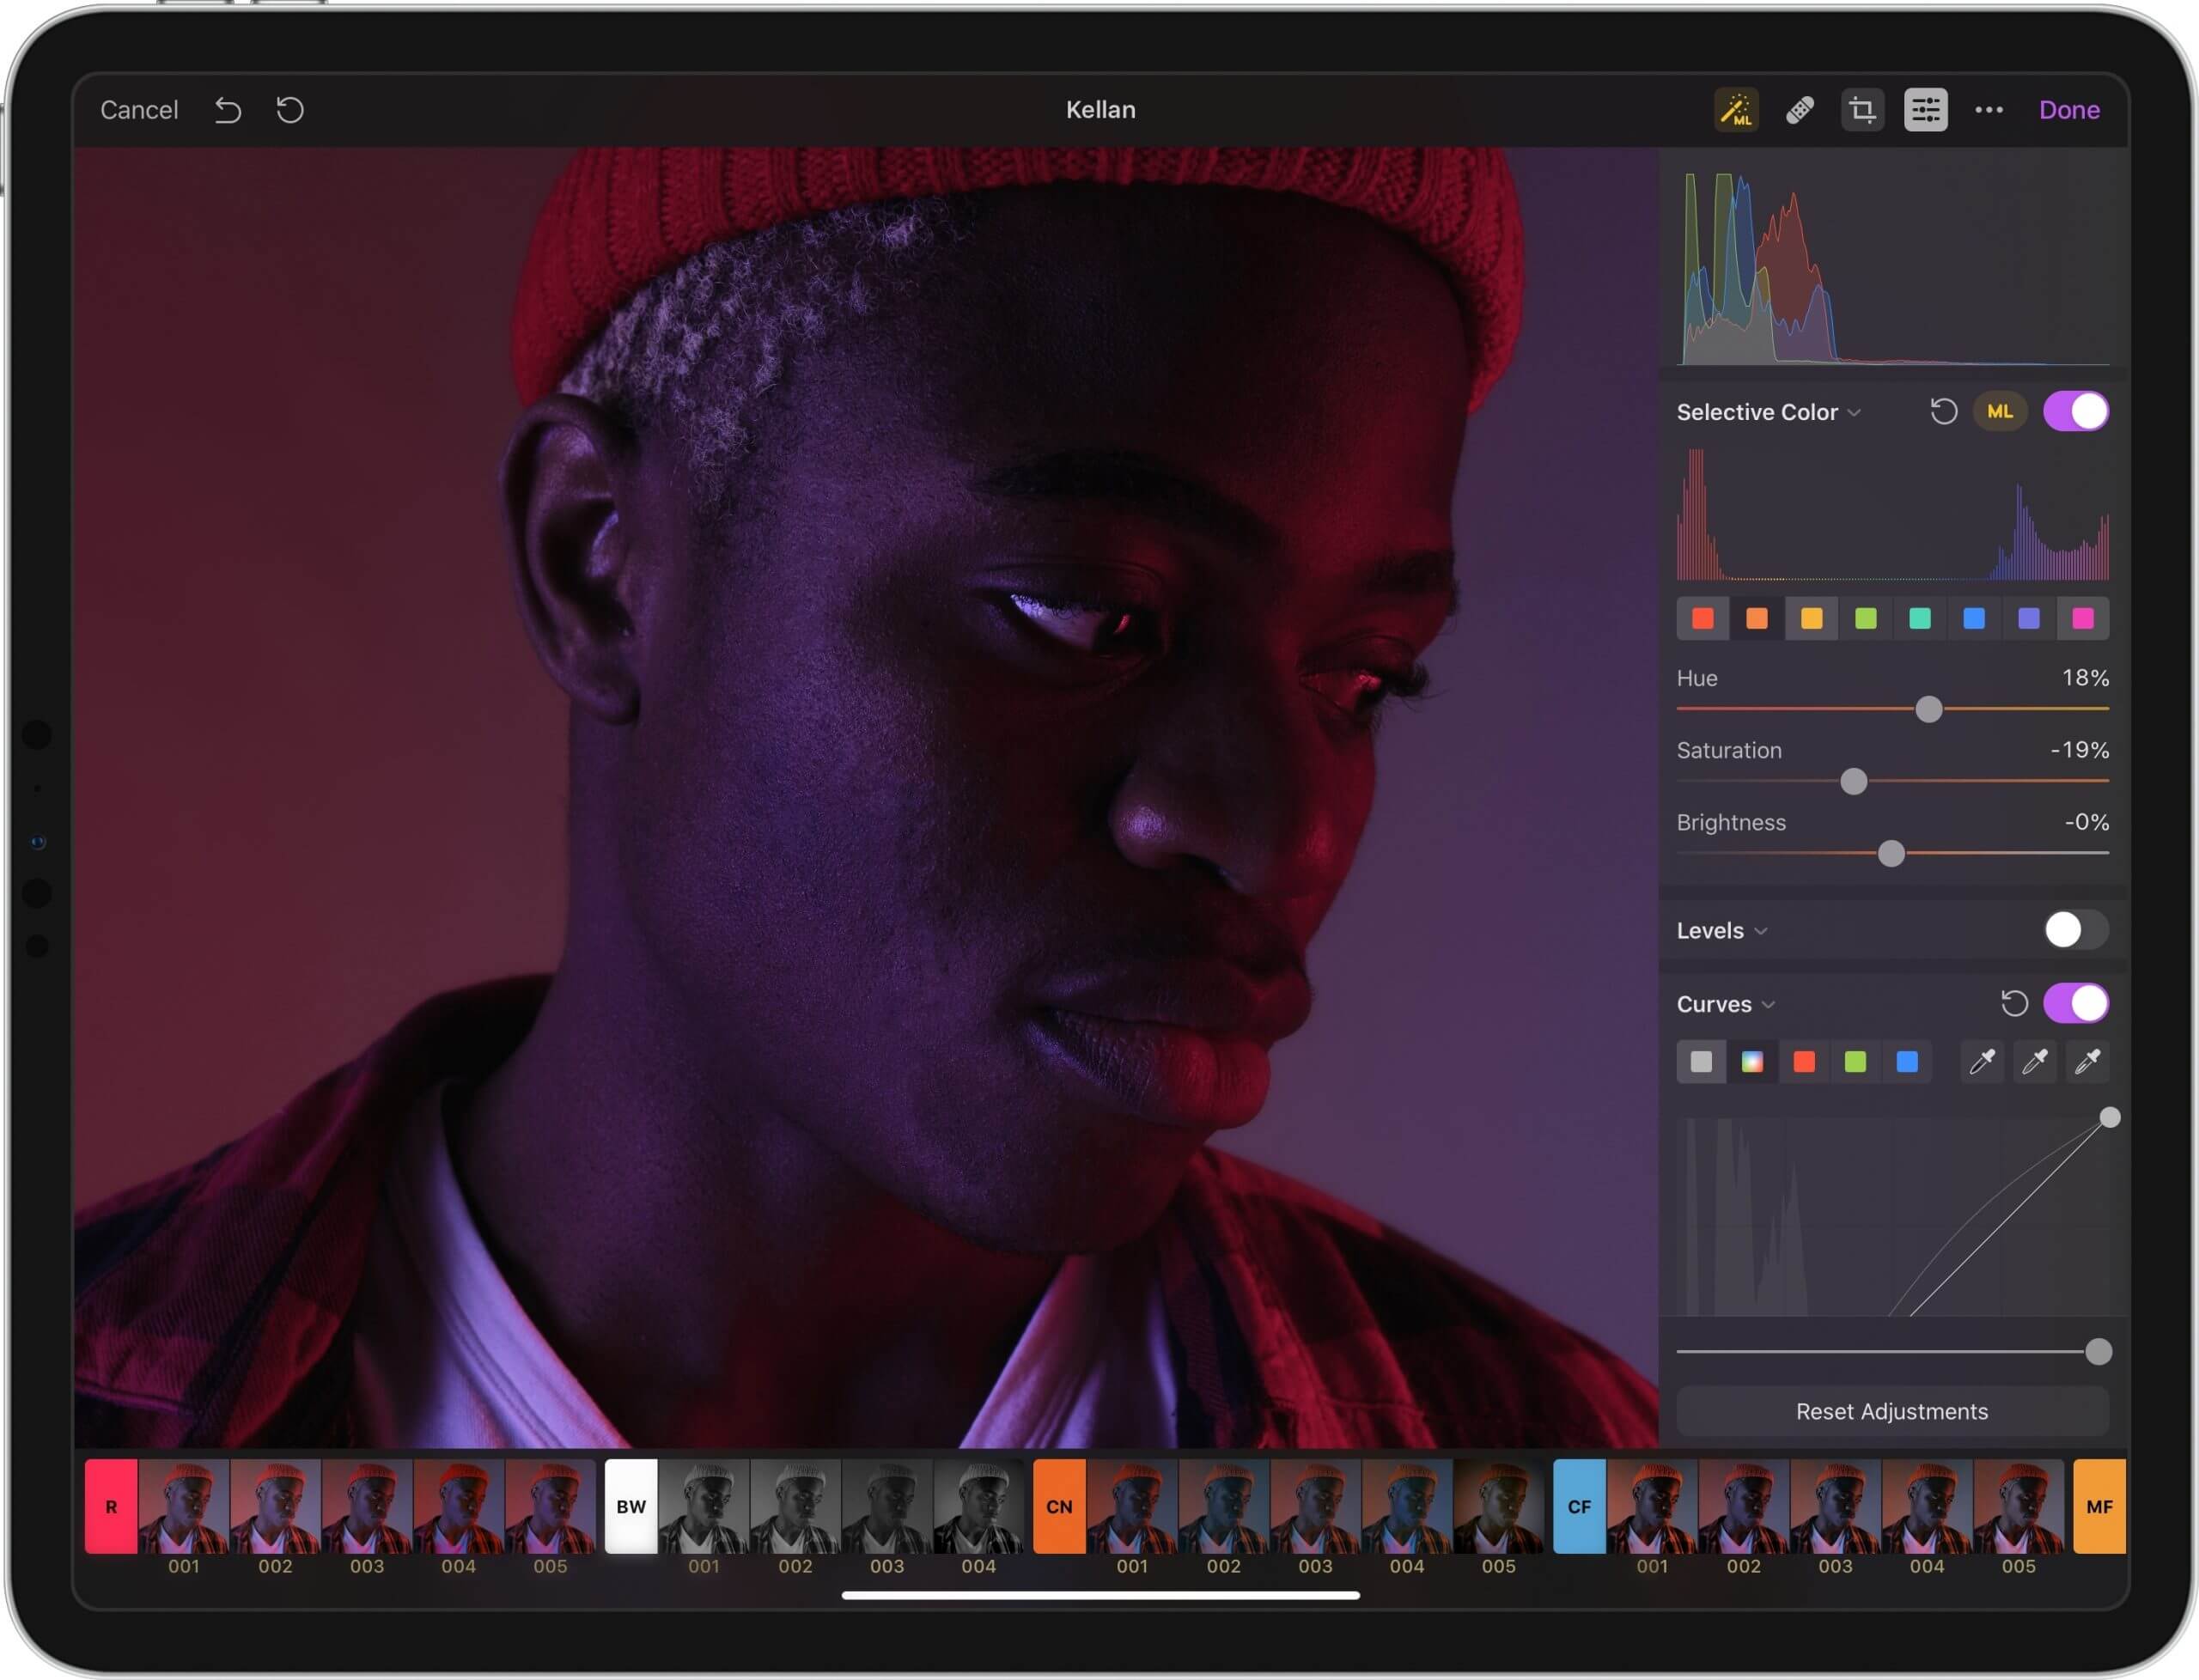This screenshot has height=1680, width=2199.
Task: Pick the white point eyedropper in Curves
Action: 2087,1061
